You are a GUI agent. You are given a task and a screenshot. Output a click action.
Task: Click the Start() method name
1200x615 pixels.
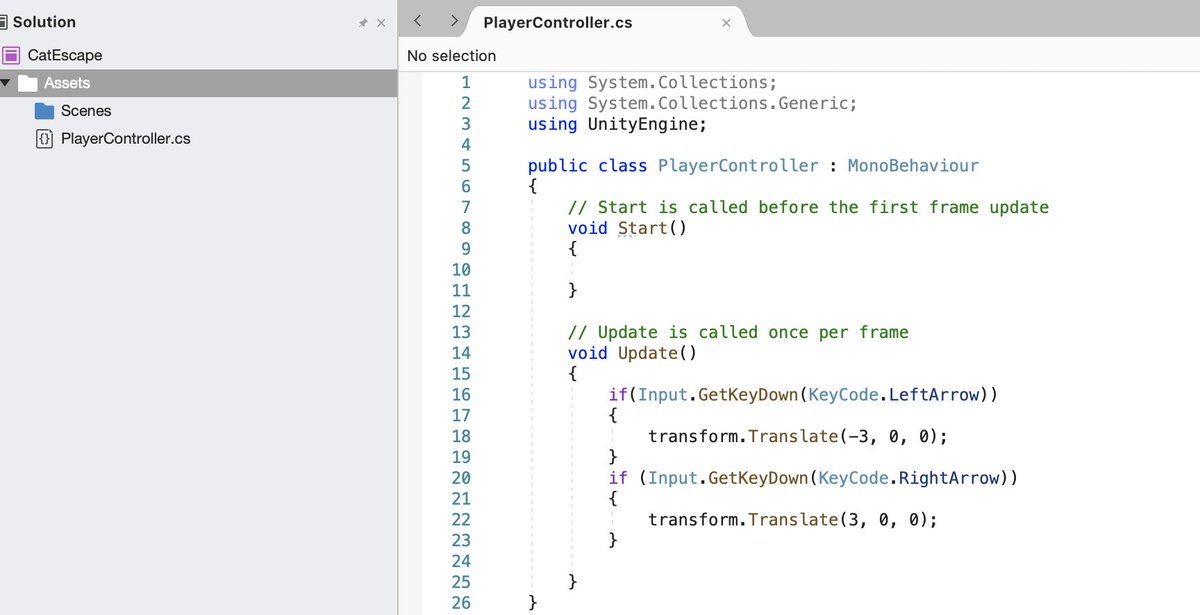(x=652, y=228)
